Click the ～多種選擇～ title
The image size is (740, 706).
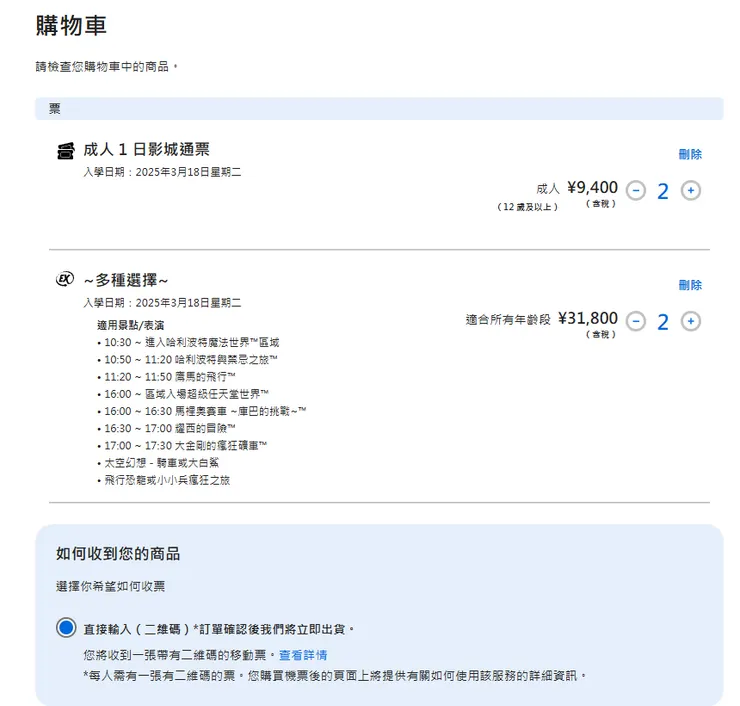[x=126, y=280]
